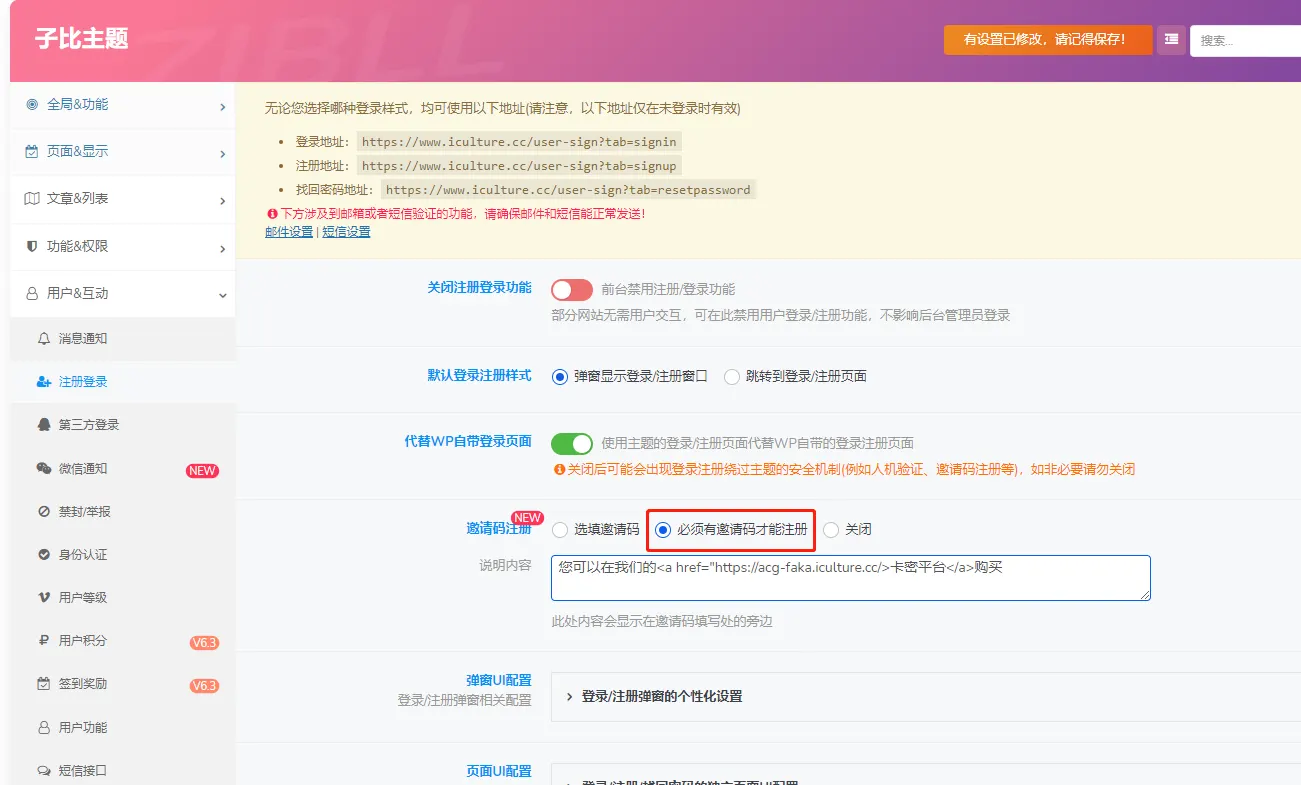Click the bell icon of 消息通知
1301x785 pixels.
tap(44, 339)
